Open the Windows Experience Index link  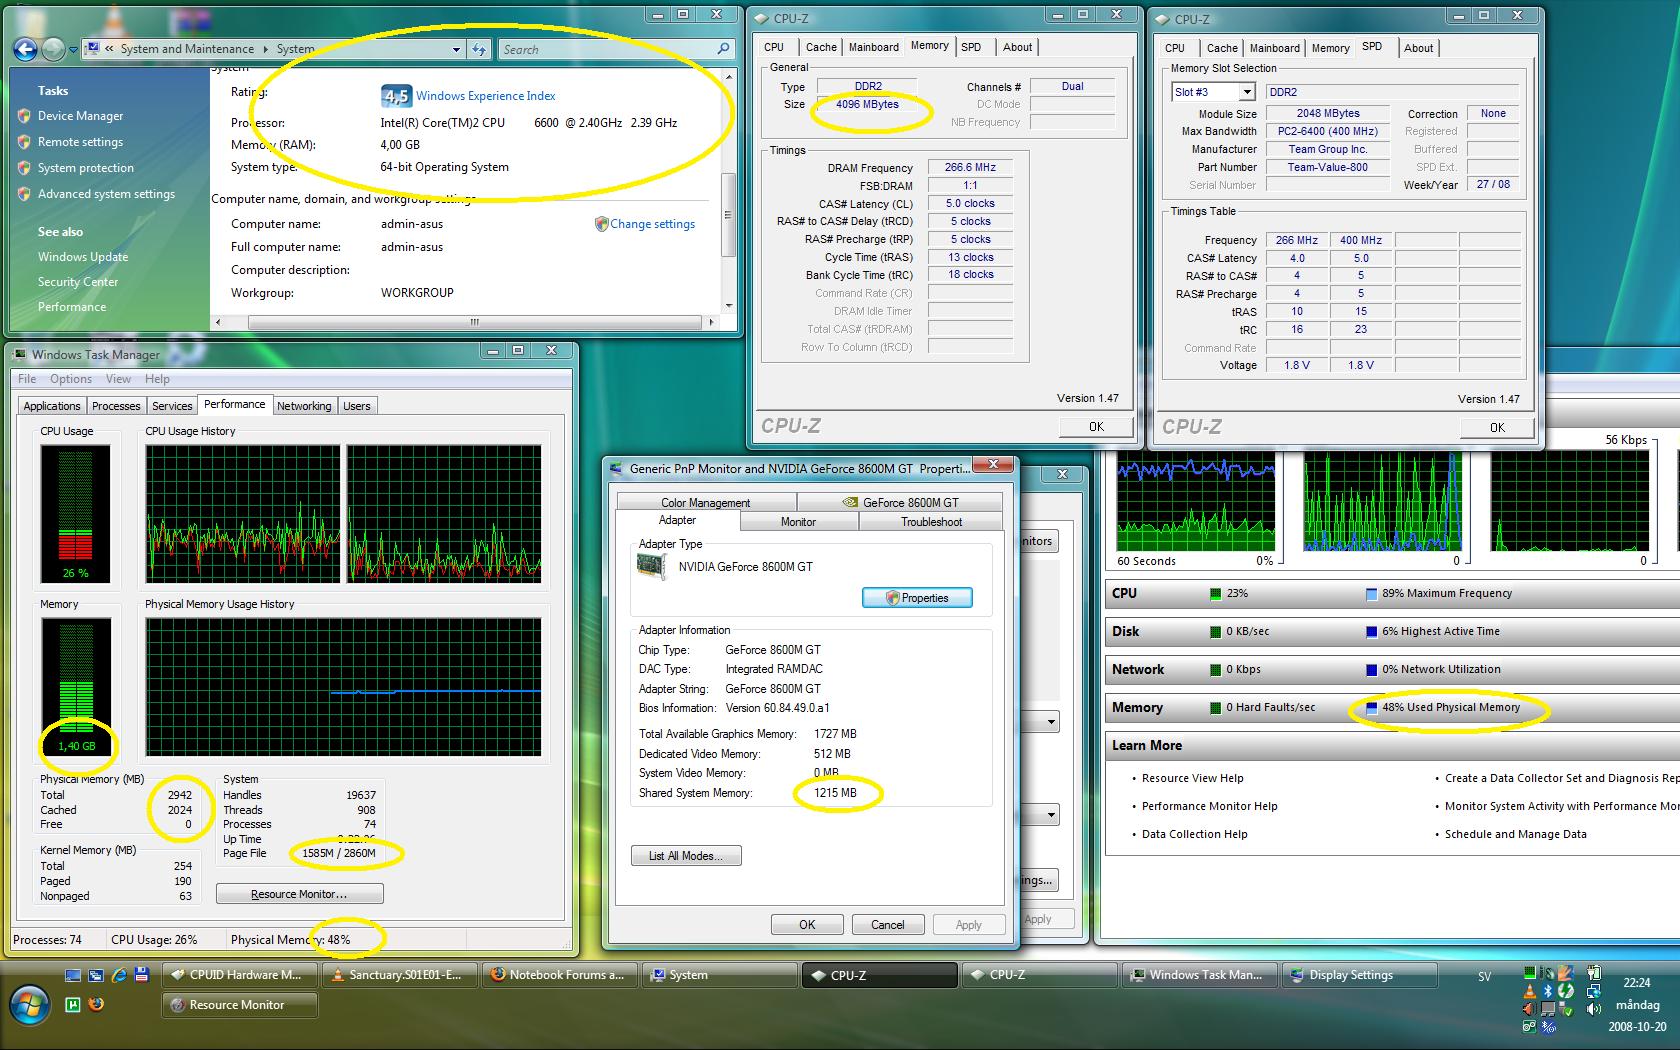point(485,96)
